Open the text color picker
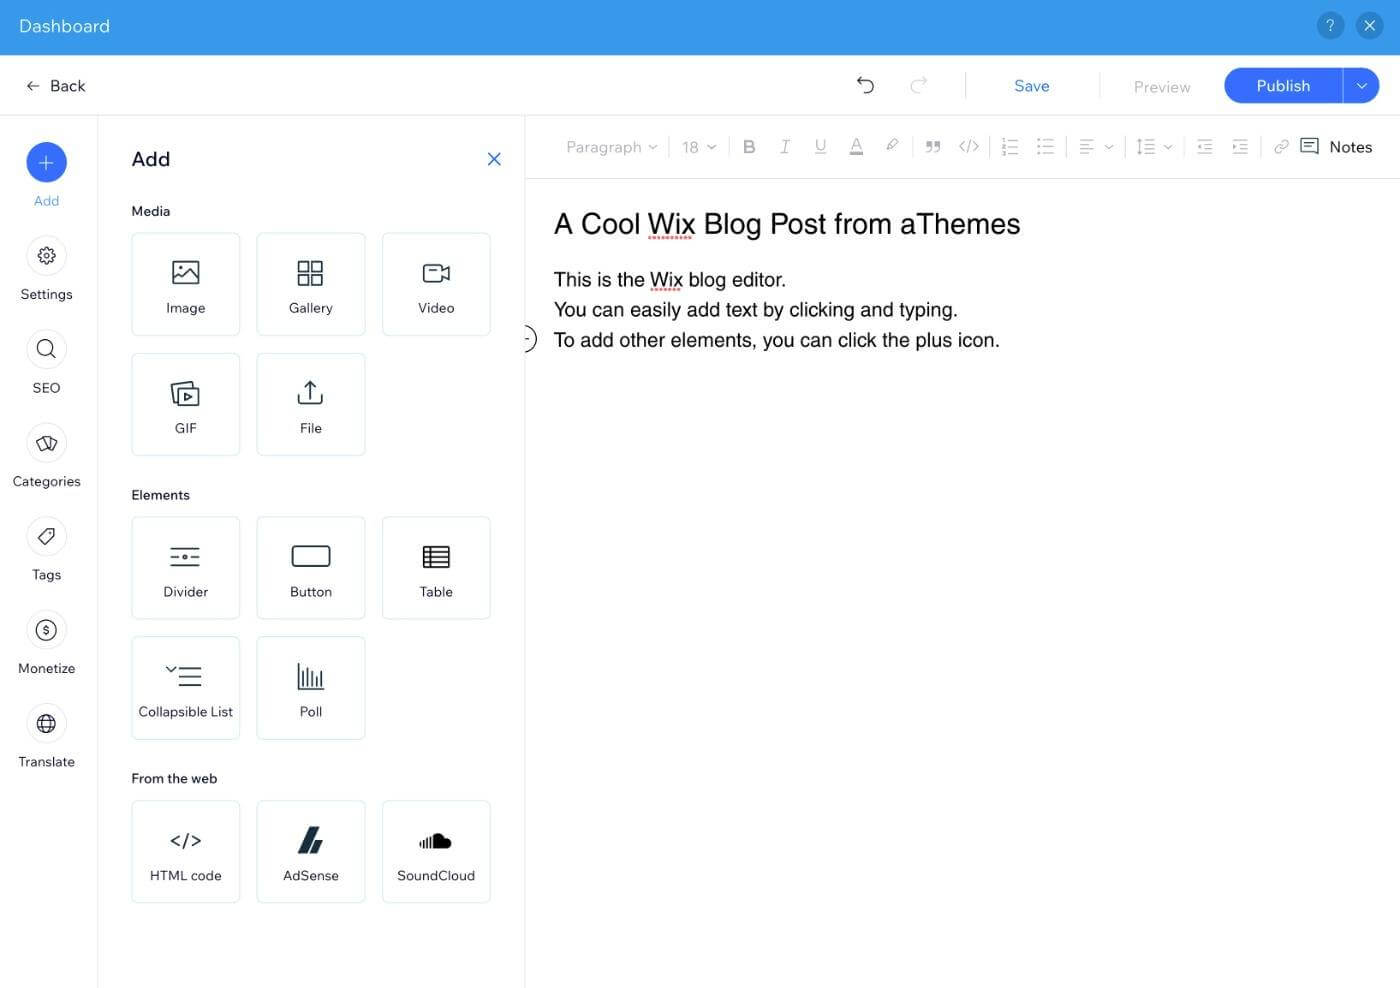The width and height of the screenshot is (1400, 988). coord(856,147)
